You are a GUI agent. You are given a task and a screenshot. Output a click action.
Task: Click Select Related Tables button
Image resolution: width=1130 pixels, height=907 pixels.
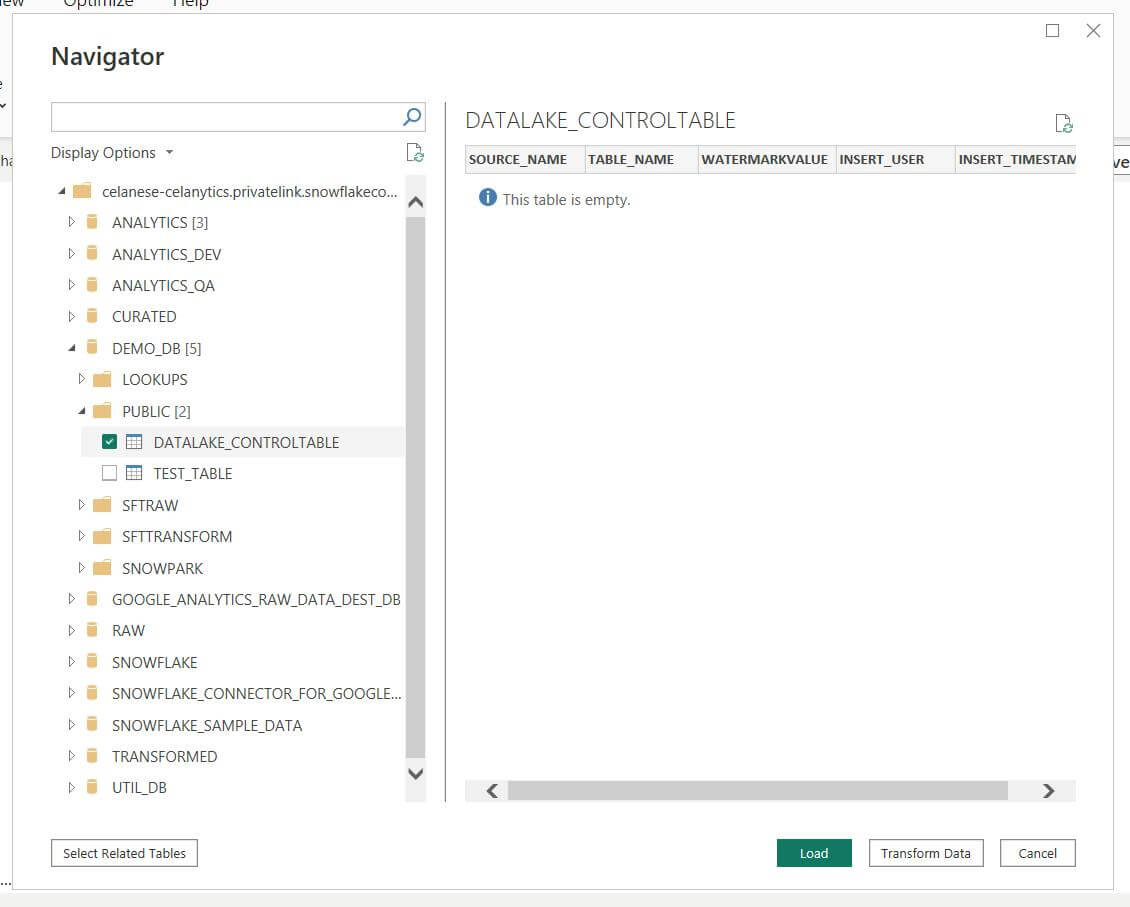(124, 853)
